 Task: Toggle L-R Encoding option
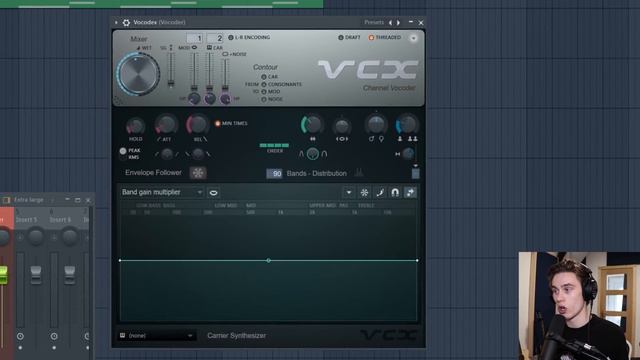pos(249,37)
